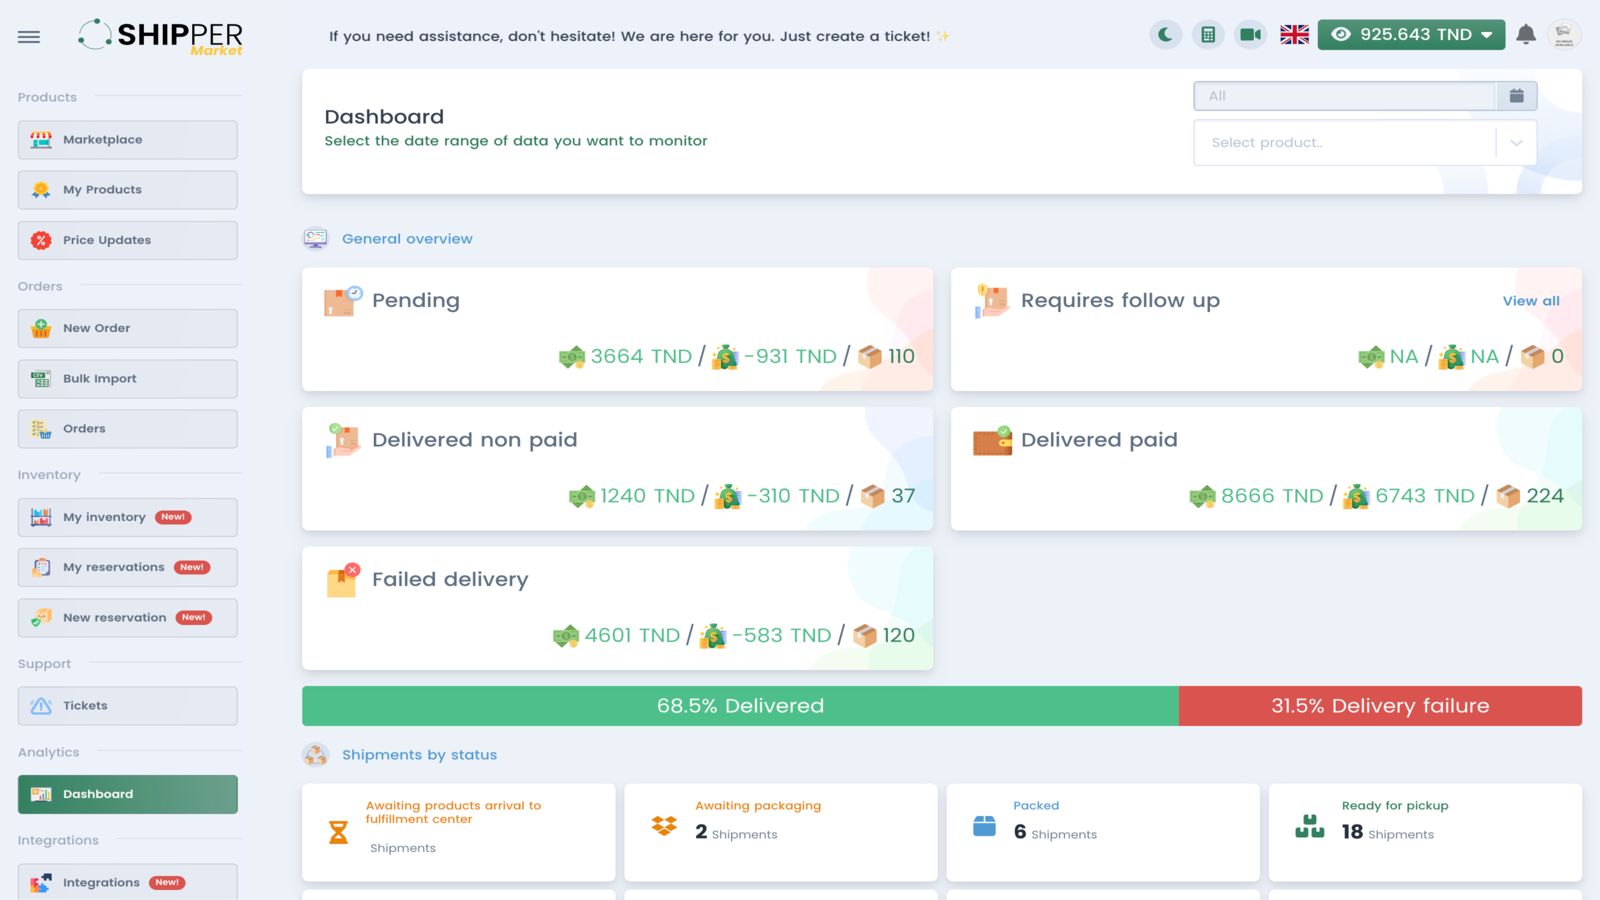This screenshot has height=900, width=1600.
Task: Click Delivered non paid amount 1240 TND
Action: [647, 496]
